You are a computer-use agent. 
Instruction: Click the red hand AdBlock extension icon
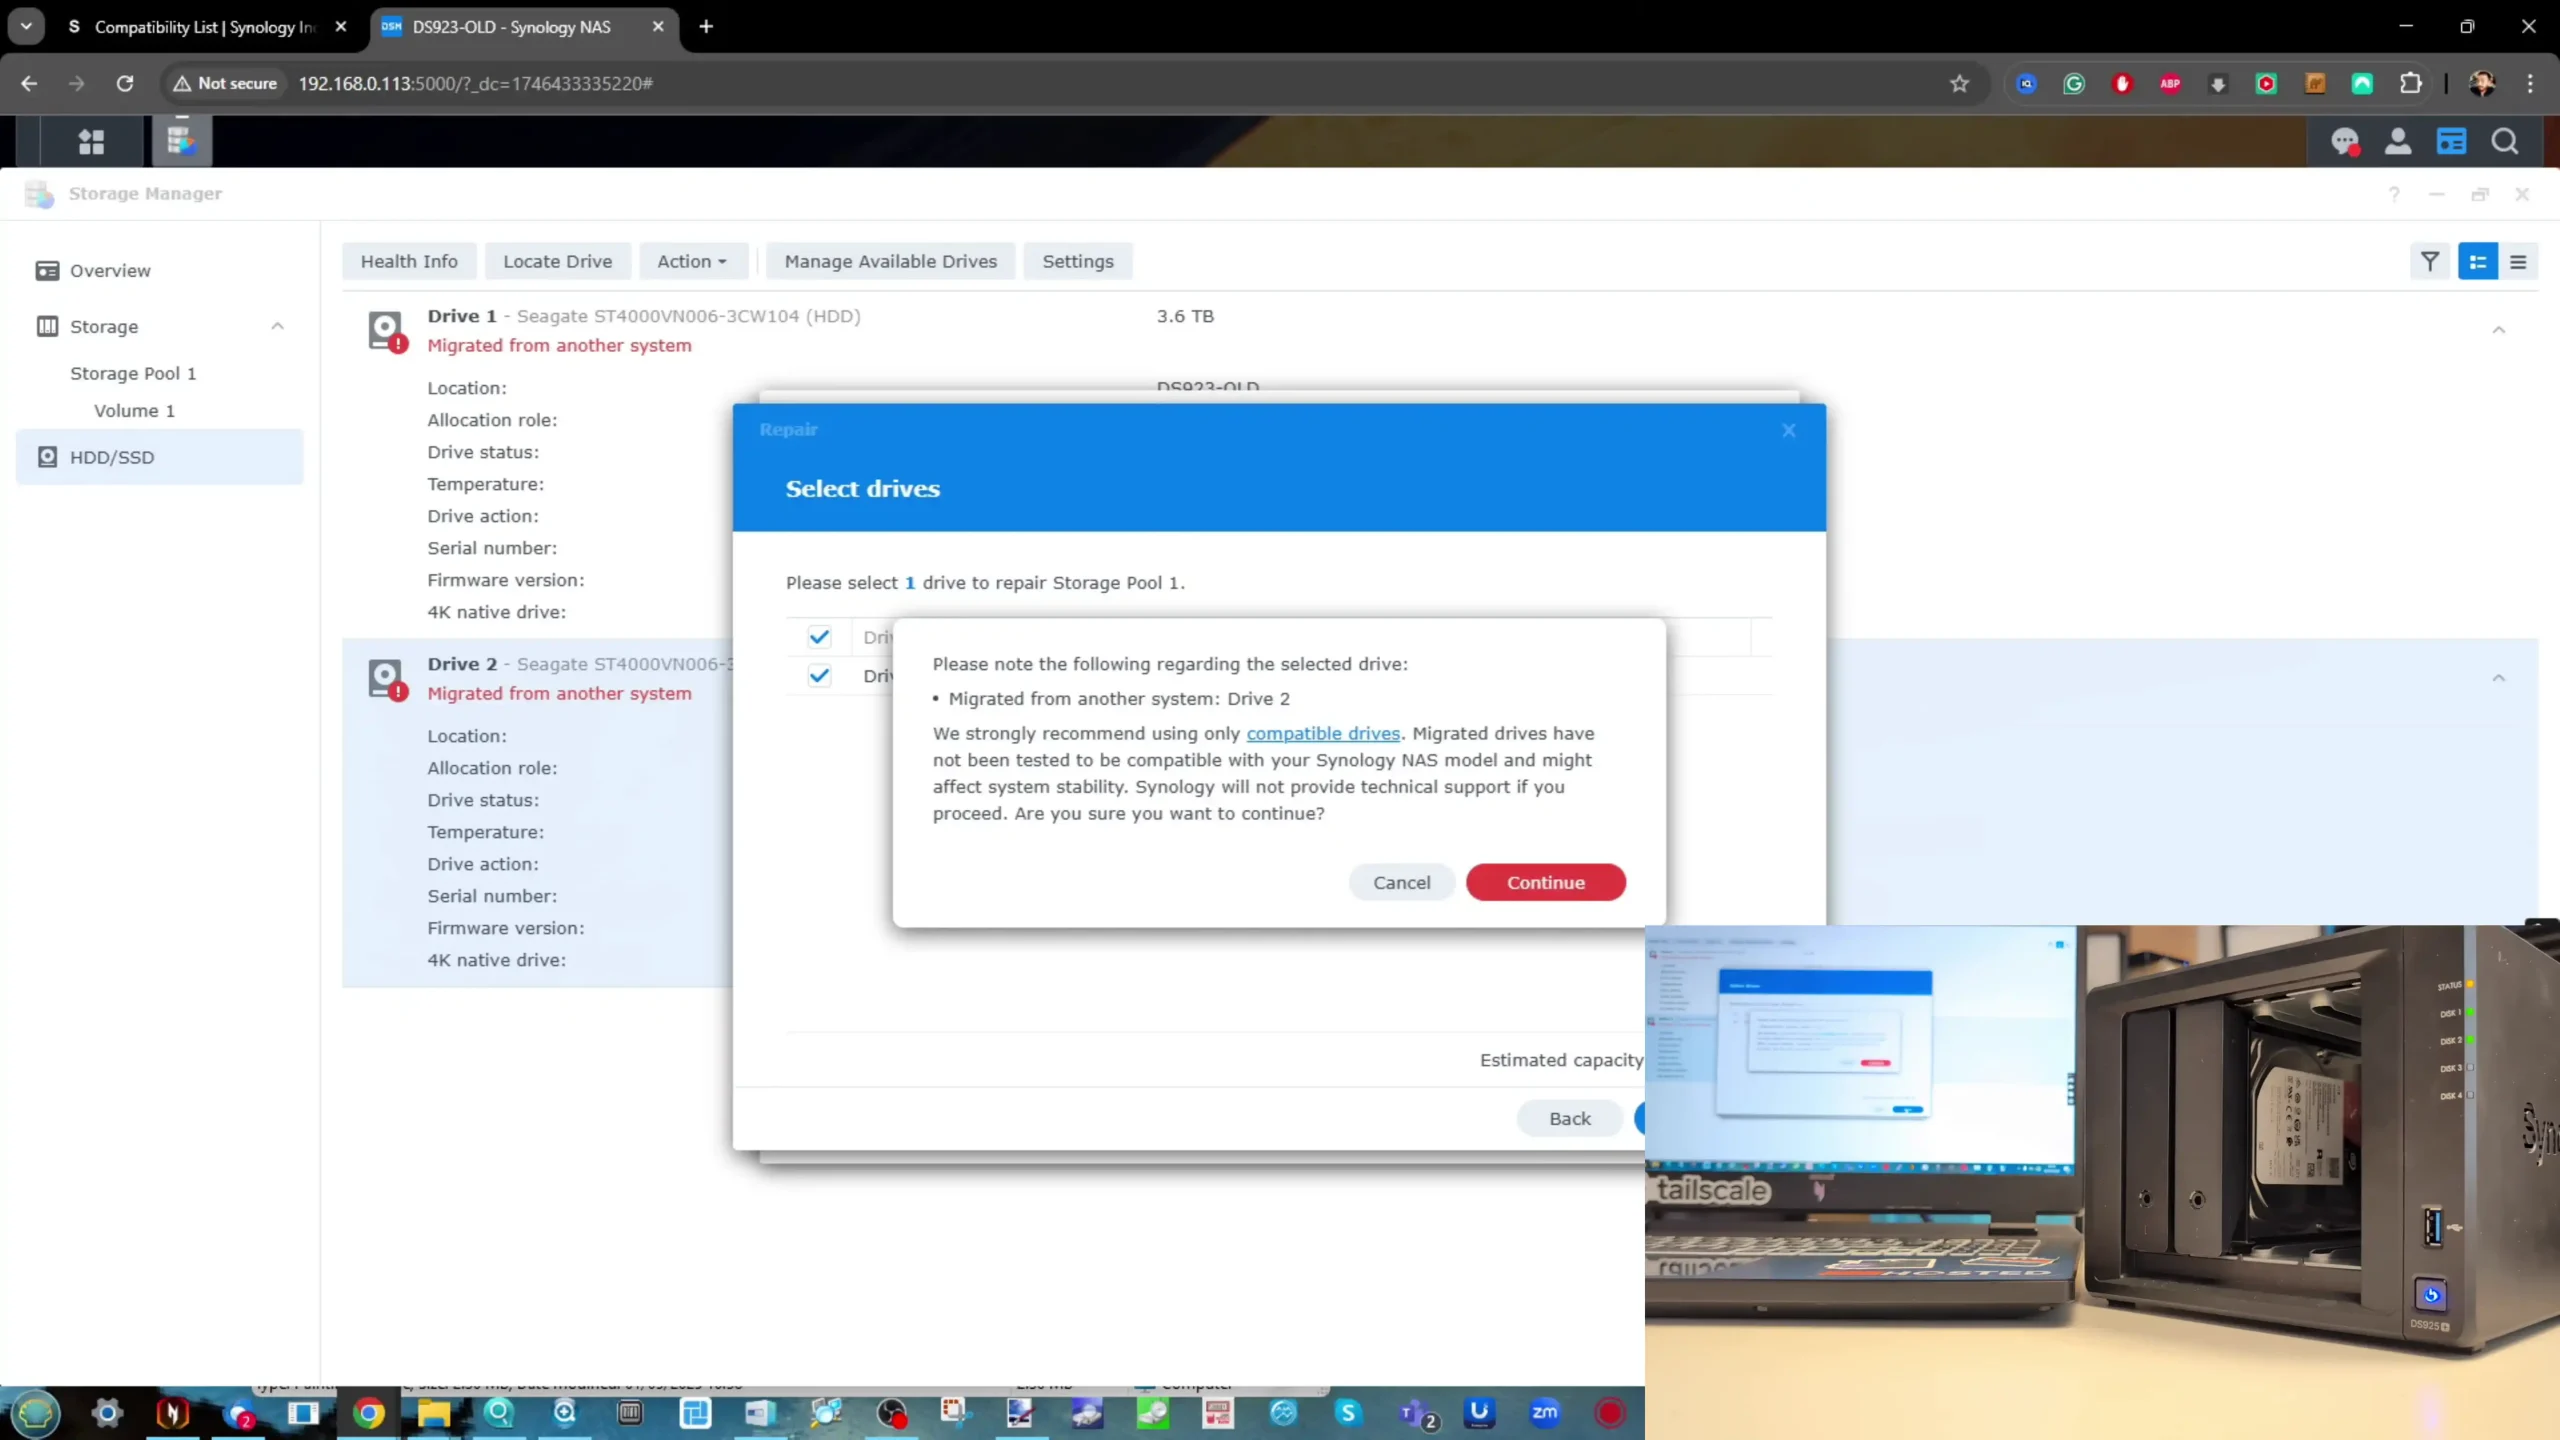(x=2122, y=84)
